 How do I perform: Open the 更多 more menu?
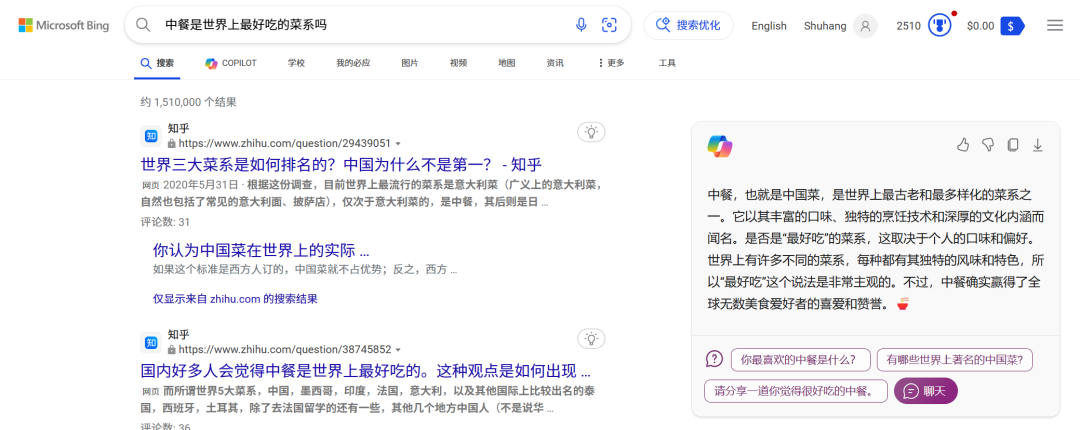pyautogui.click(x=611, y=63)
